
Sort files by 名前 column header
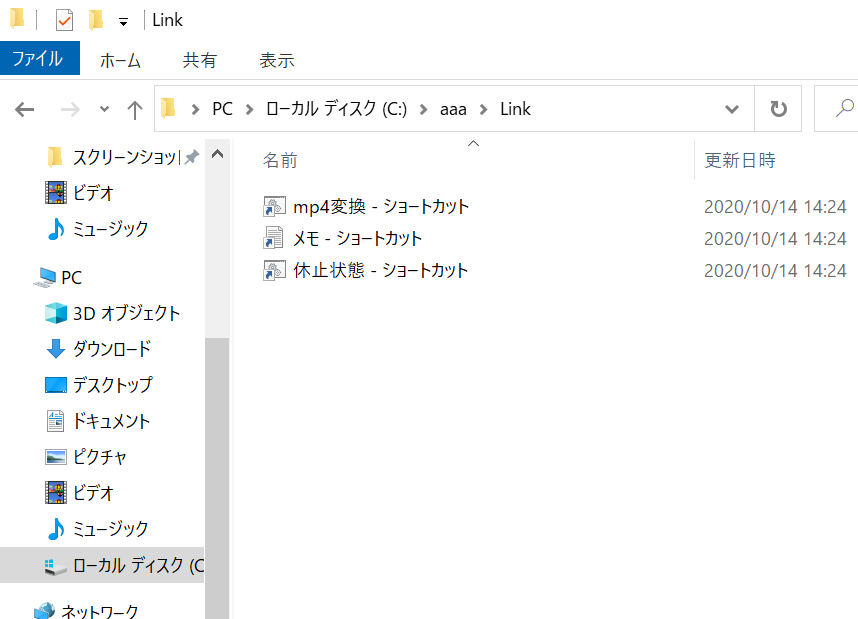point(280,160)
